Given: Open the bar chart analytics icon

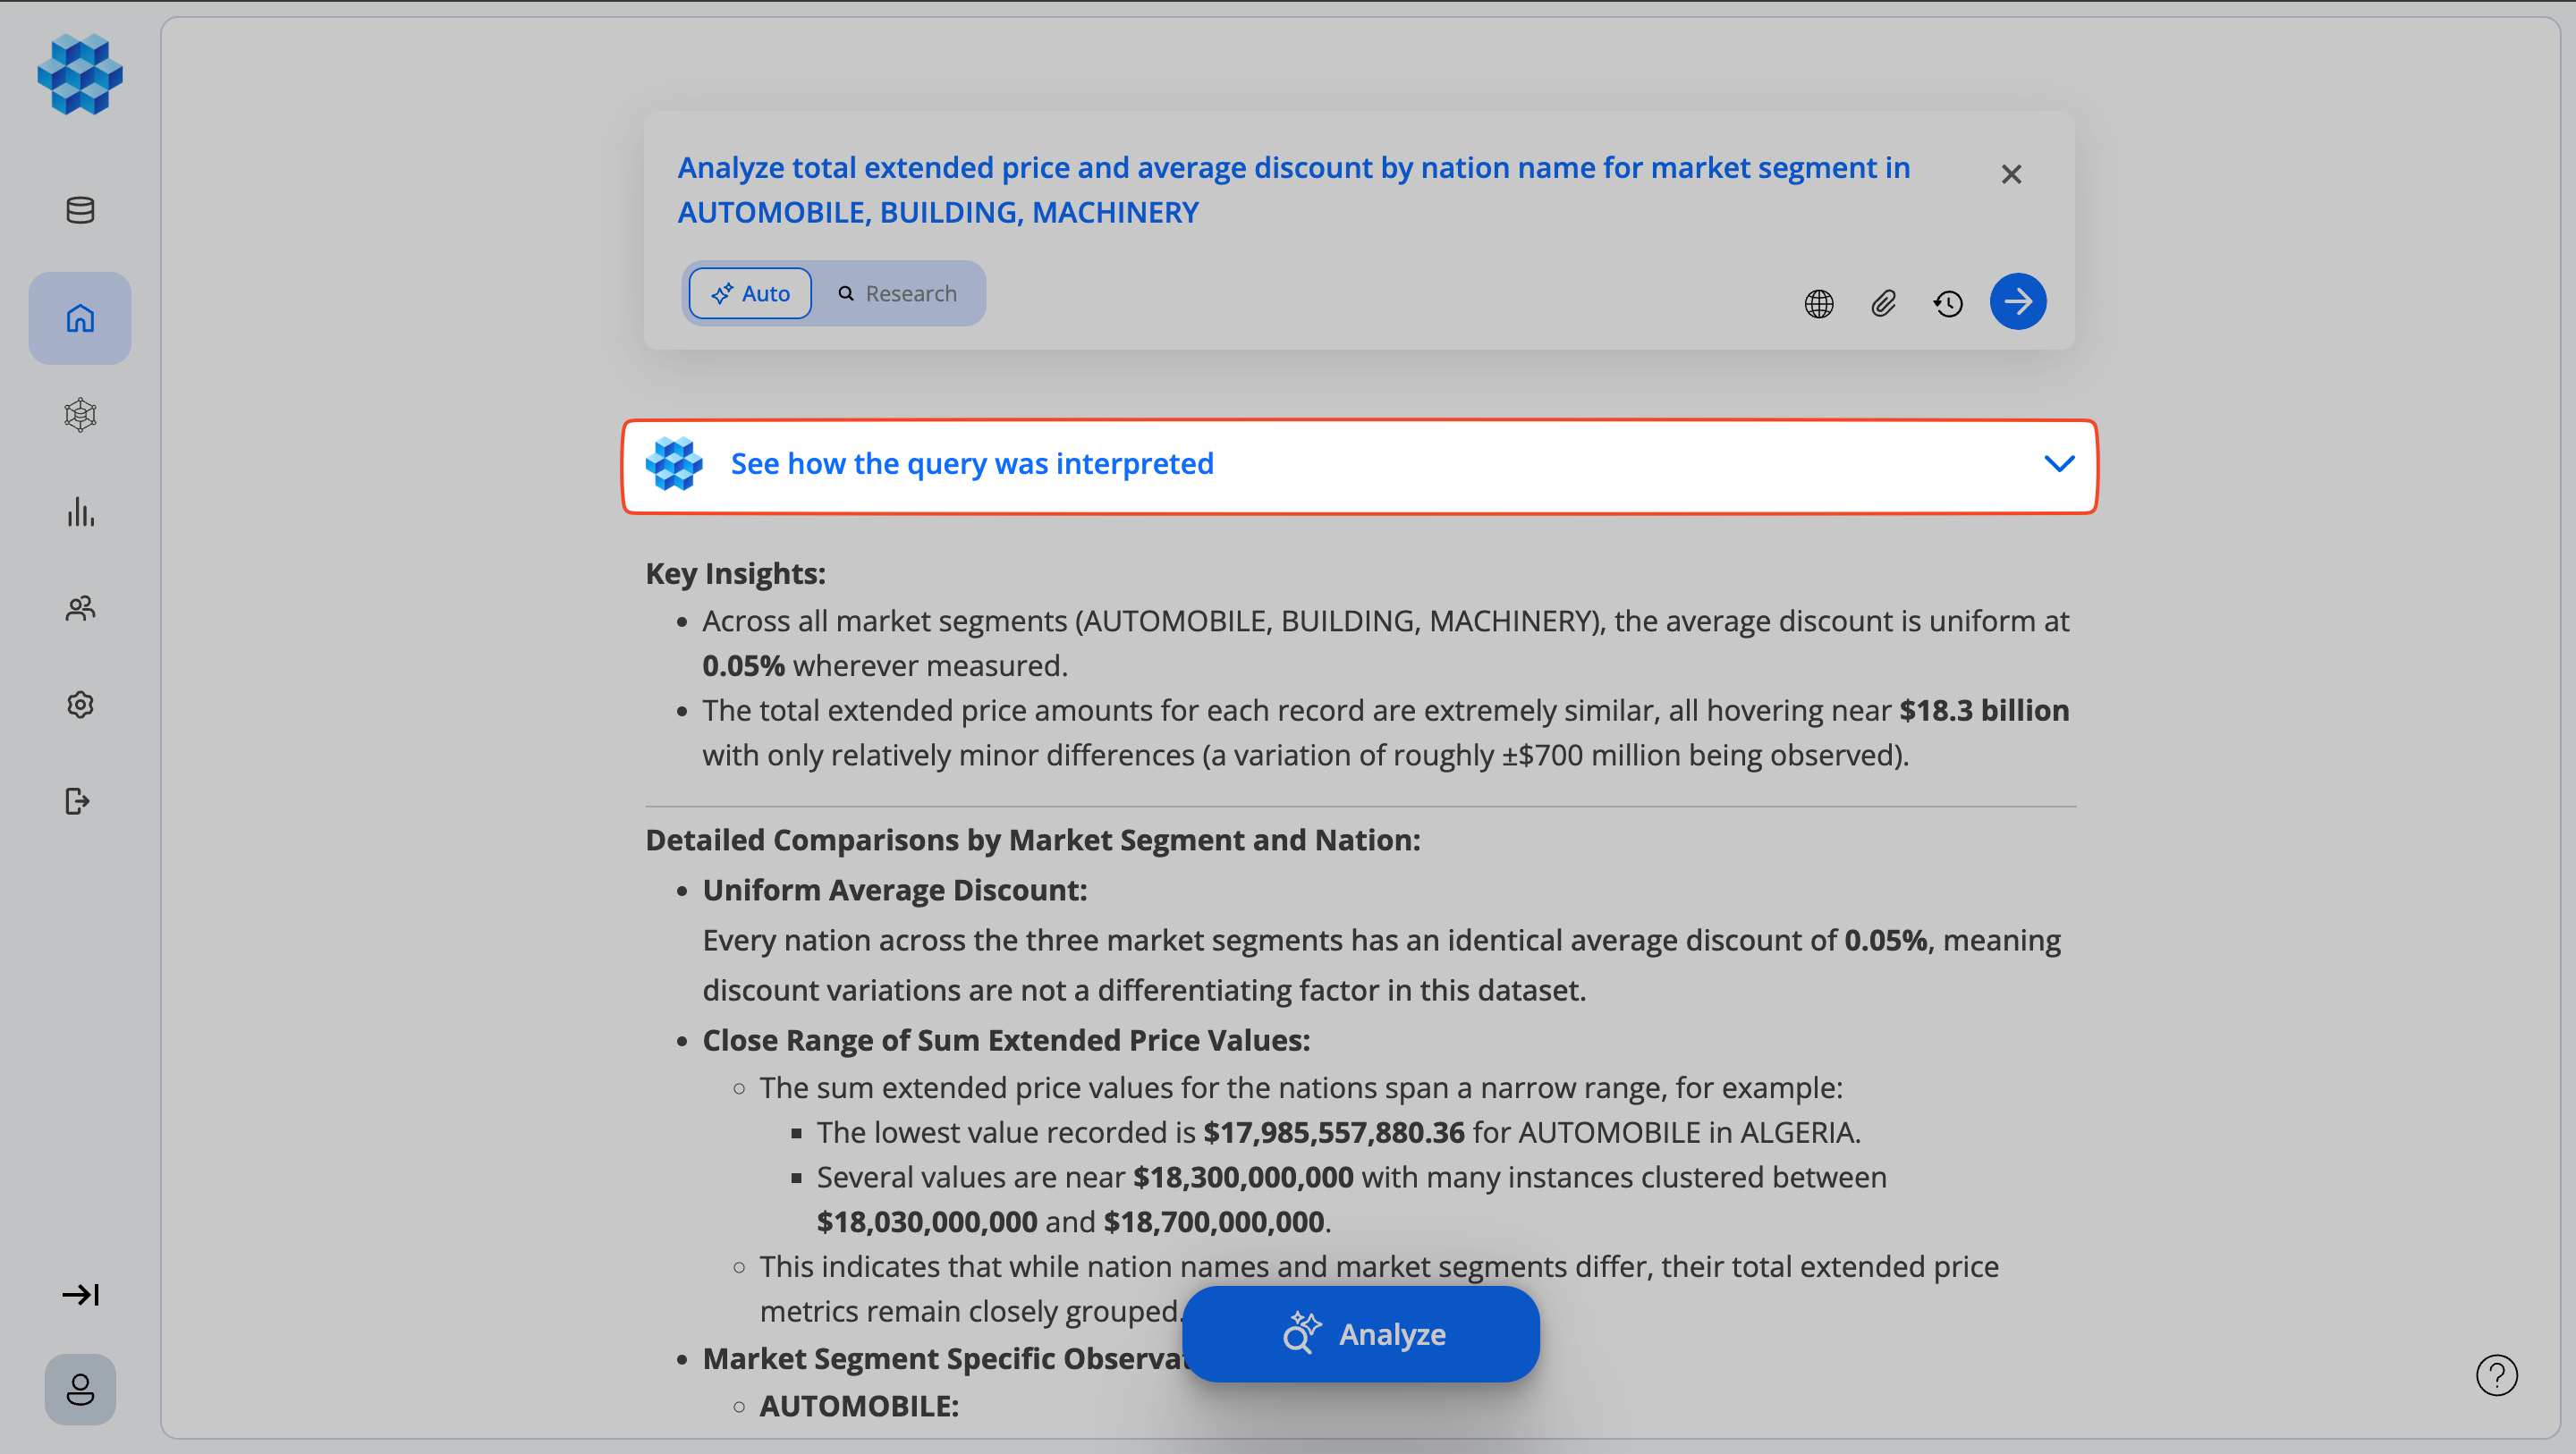Looking at the screenshot, I should click(x=80, y=512).
